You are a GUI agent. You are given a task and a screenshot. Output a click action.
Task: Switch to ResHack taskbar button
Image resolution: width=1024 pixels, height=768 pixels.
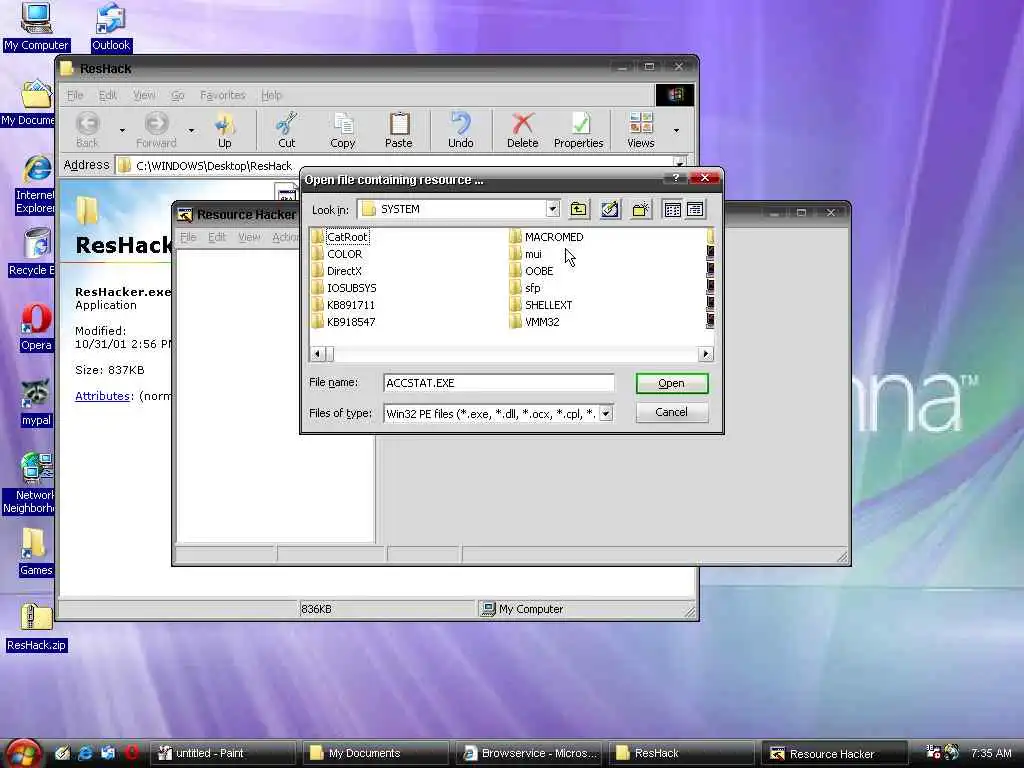[x=682, y=753]
